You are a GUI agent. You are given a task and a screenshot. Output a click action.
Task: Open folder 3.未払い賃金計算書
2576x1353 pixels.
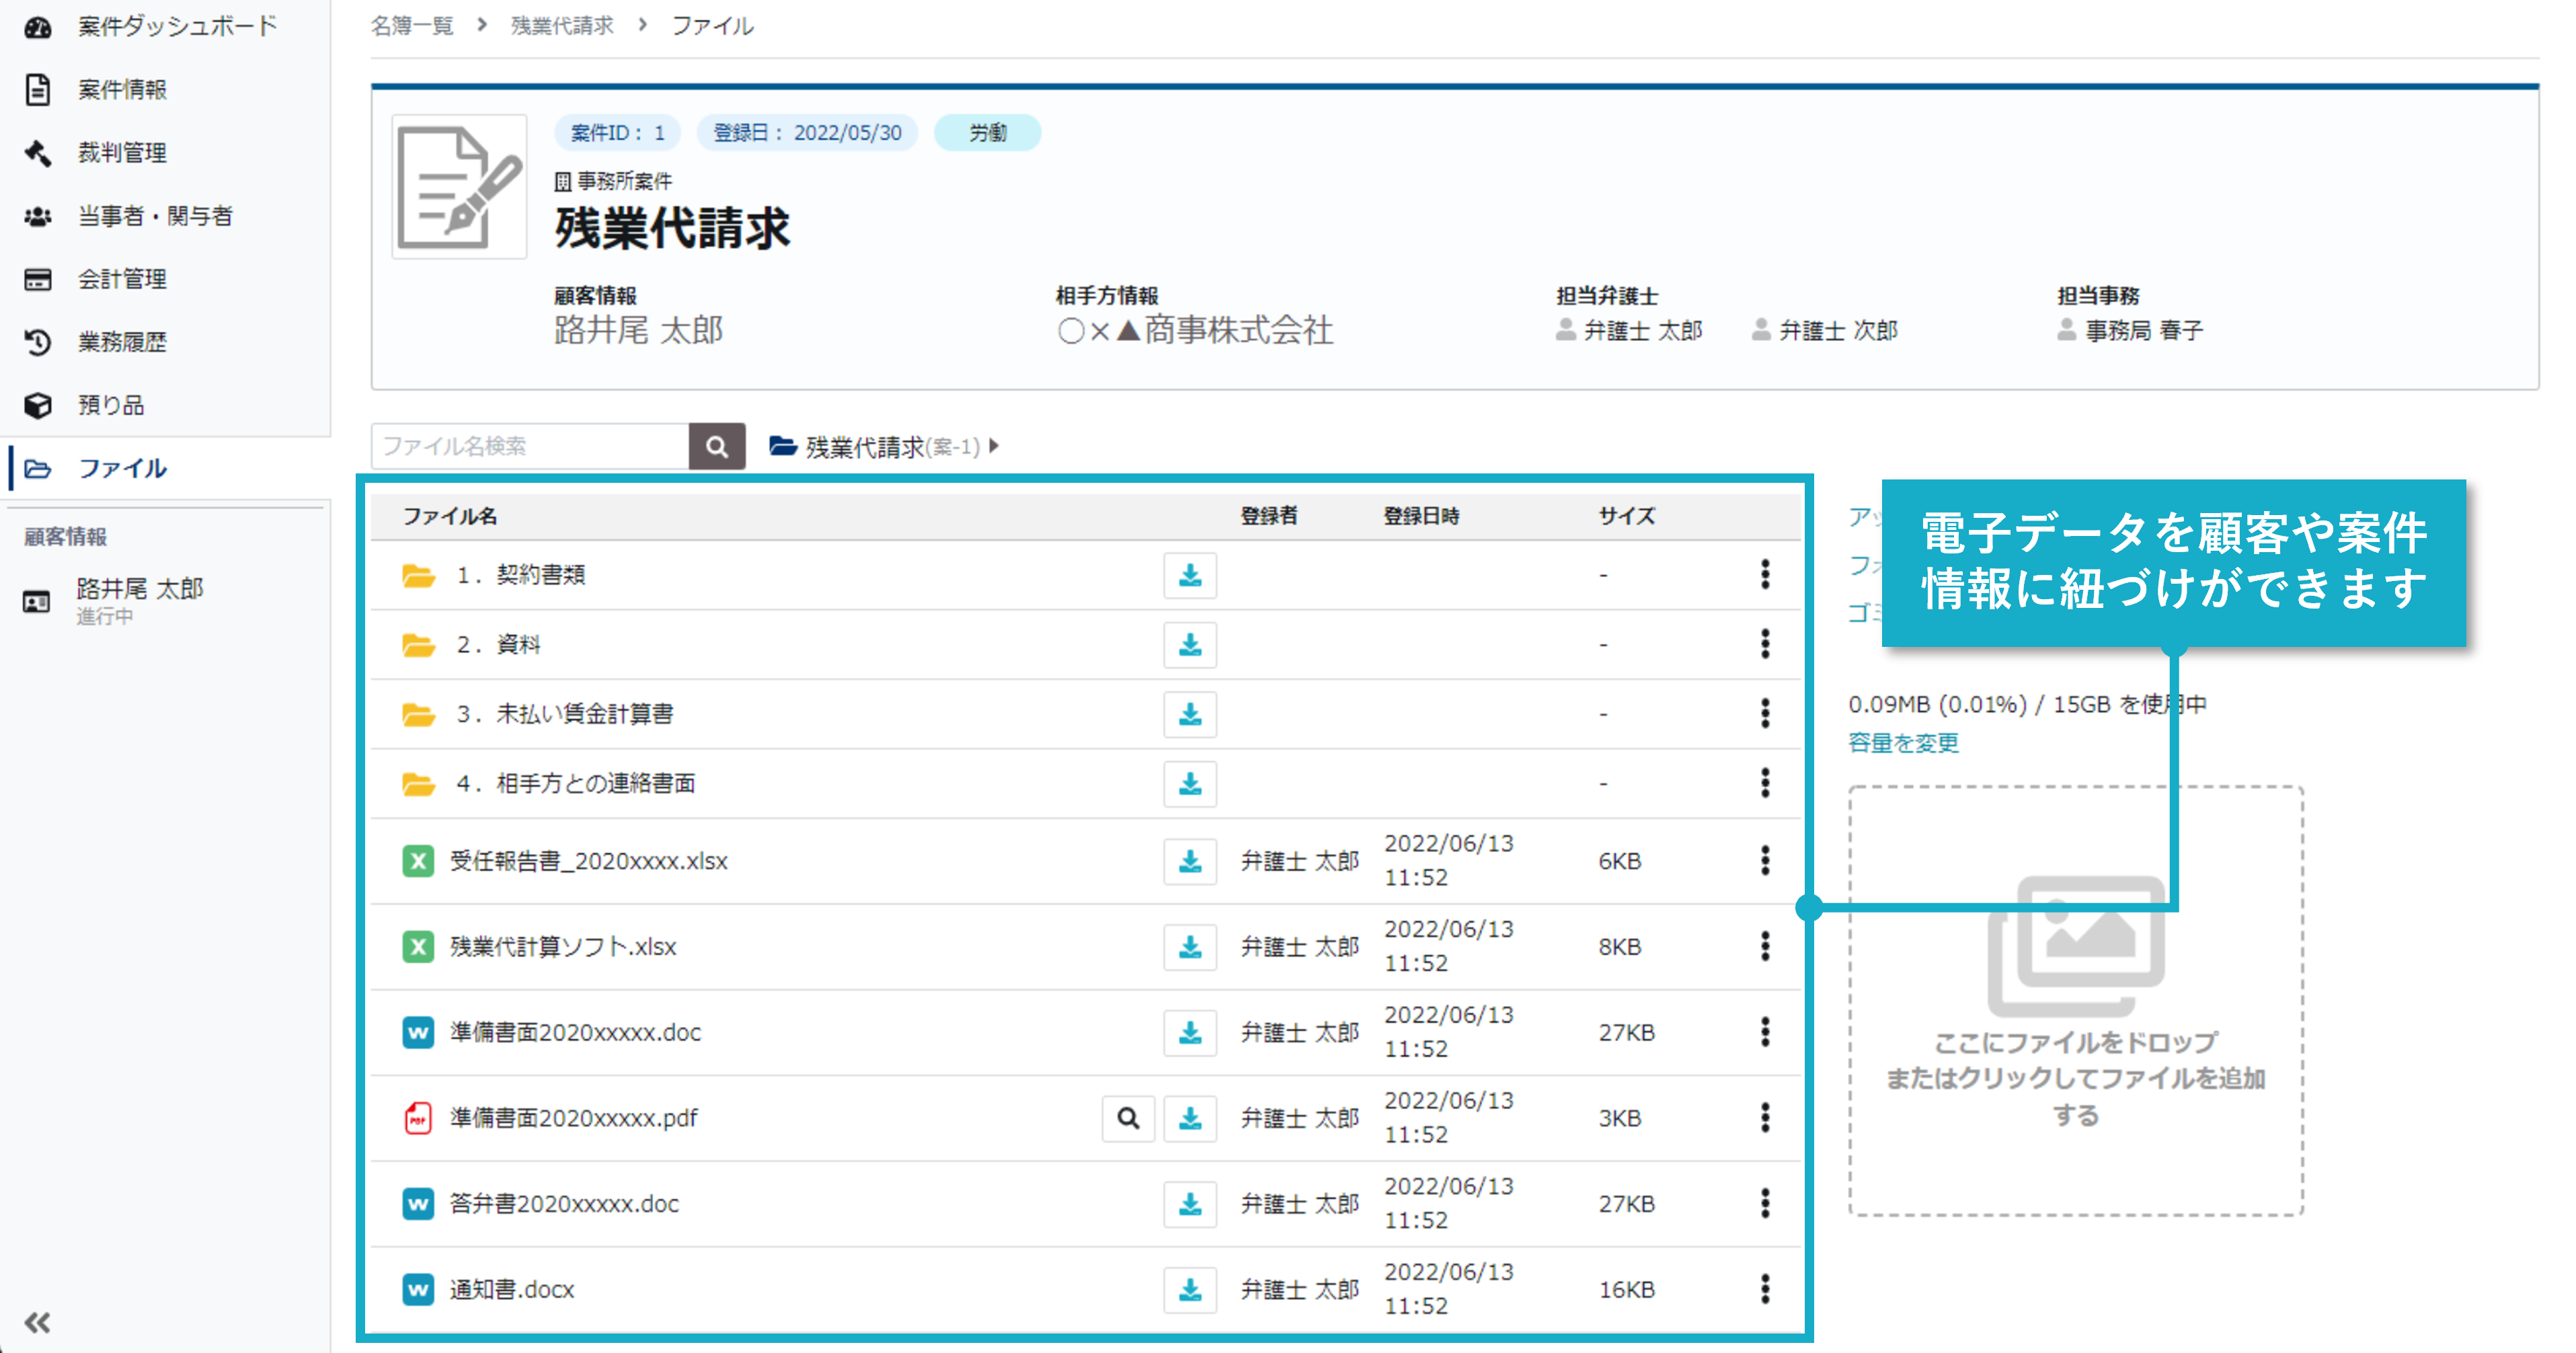coord(565,714)
